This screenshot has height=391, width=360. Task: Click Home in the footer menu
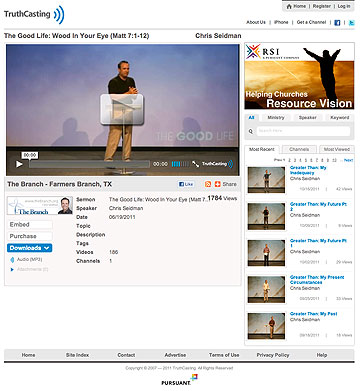28,355
